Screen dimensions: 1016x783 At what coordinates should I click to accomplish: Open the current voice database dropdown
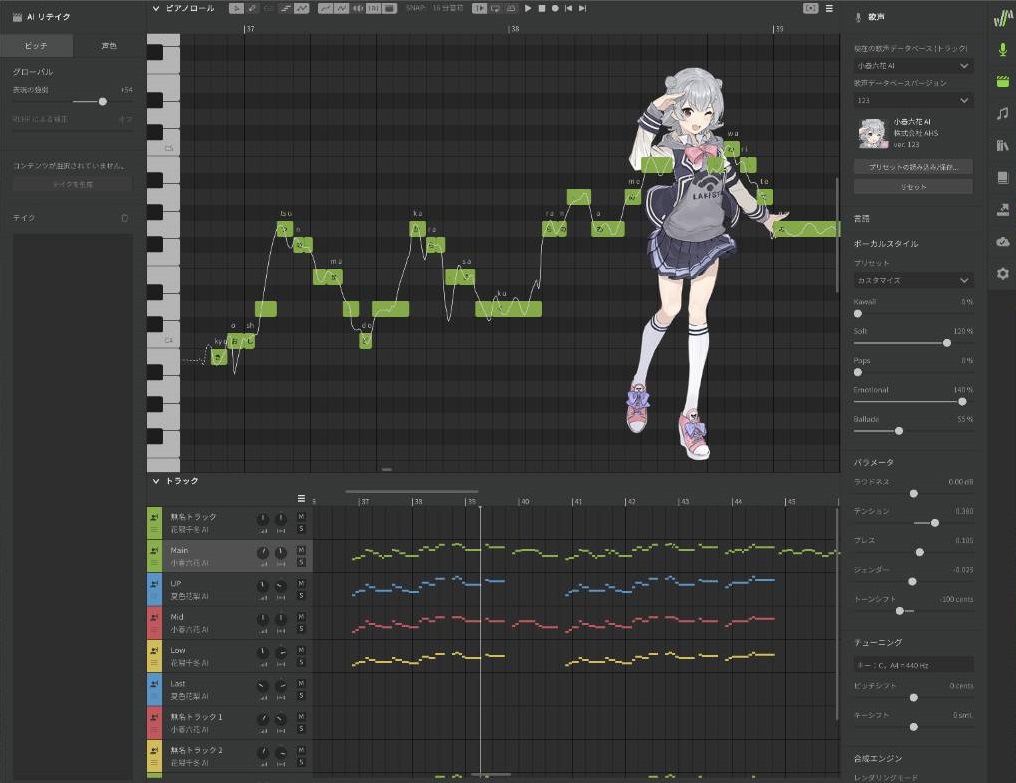click(913, 65)
